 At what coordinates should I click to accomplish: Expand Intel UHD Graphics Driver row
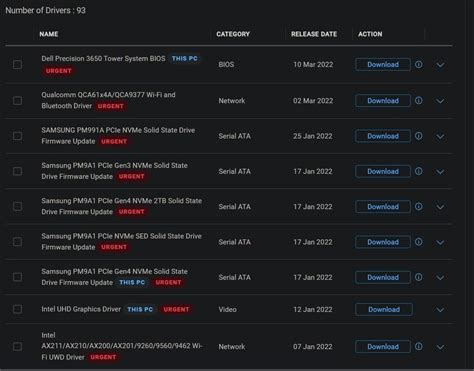440,310
